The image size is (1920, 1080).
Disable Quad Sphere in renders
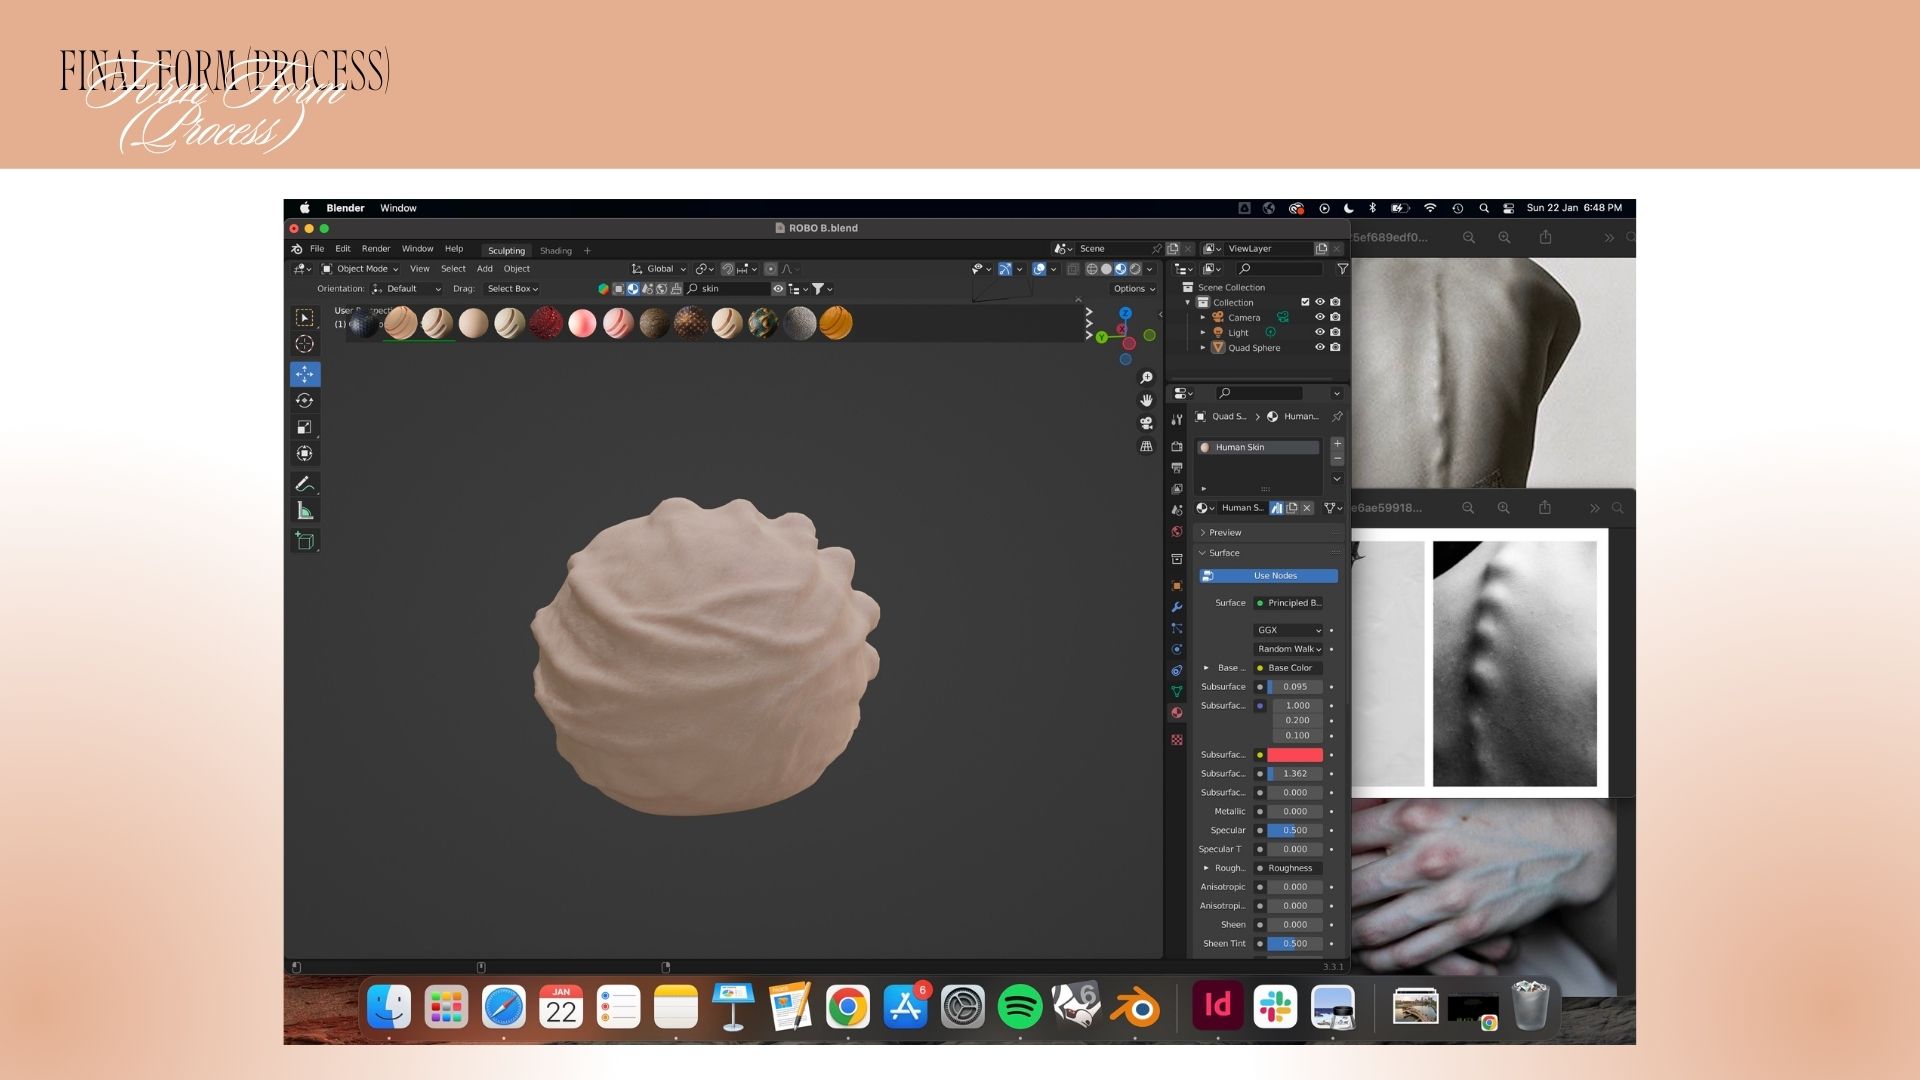(x=1335, y=347)
